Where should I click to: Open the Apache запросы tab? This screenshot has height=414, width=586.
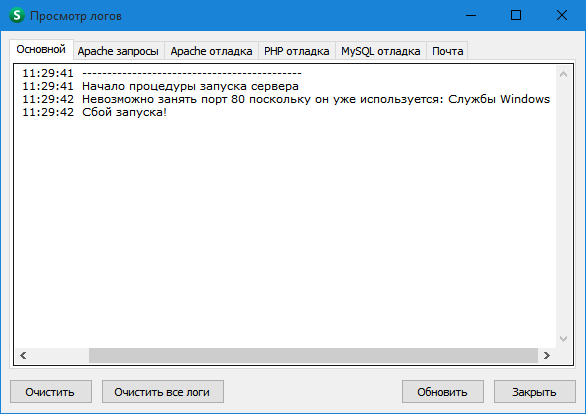(118, 51)
